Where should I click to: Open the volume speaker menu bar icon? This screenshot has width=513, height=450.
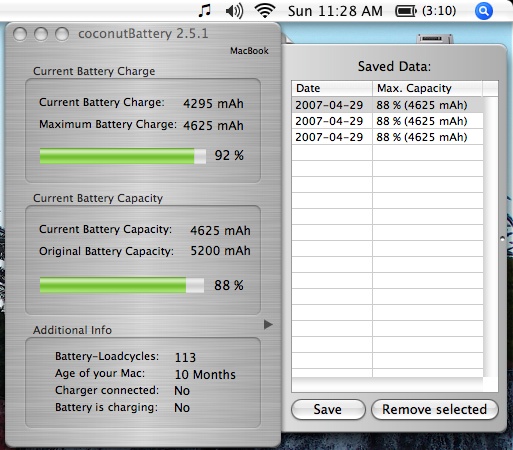[x=234, y=11]
